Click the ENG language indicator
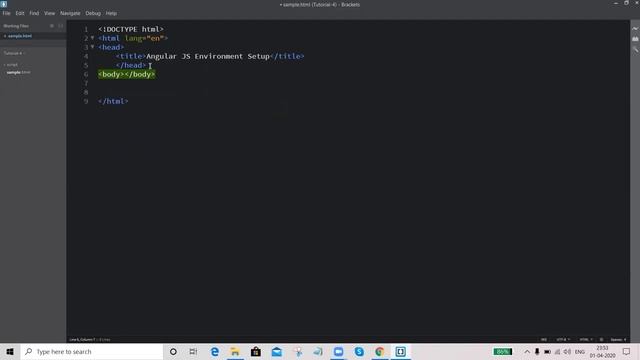Image resolution: width=640 pixels, height=360 pixels. pyautogui.click(x=580, y=351)
